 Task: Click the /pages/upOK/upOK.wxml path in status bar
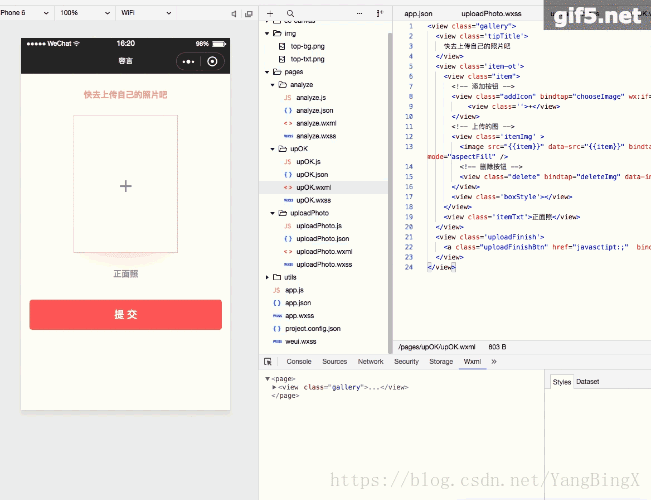click(x=436, y=347)
